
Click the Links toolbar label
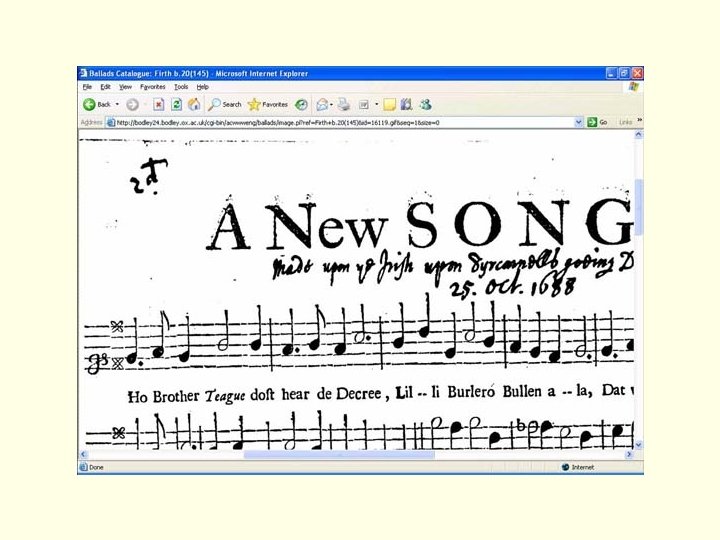(625, 122)
